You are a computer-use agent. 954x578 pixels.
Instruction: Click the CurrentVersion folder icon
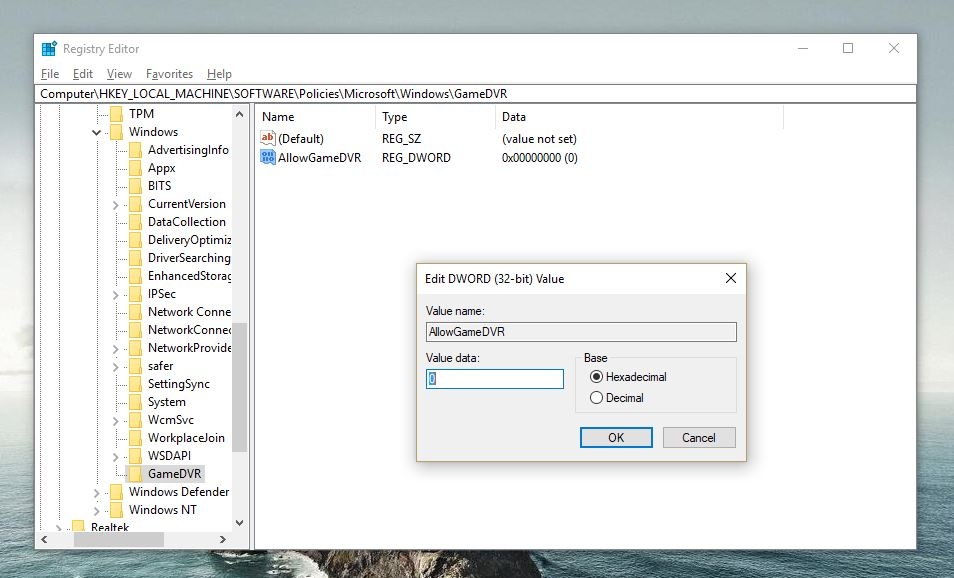(136, 204)
